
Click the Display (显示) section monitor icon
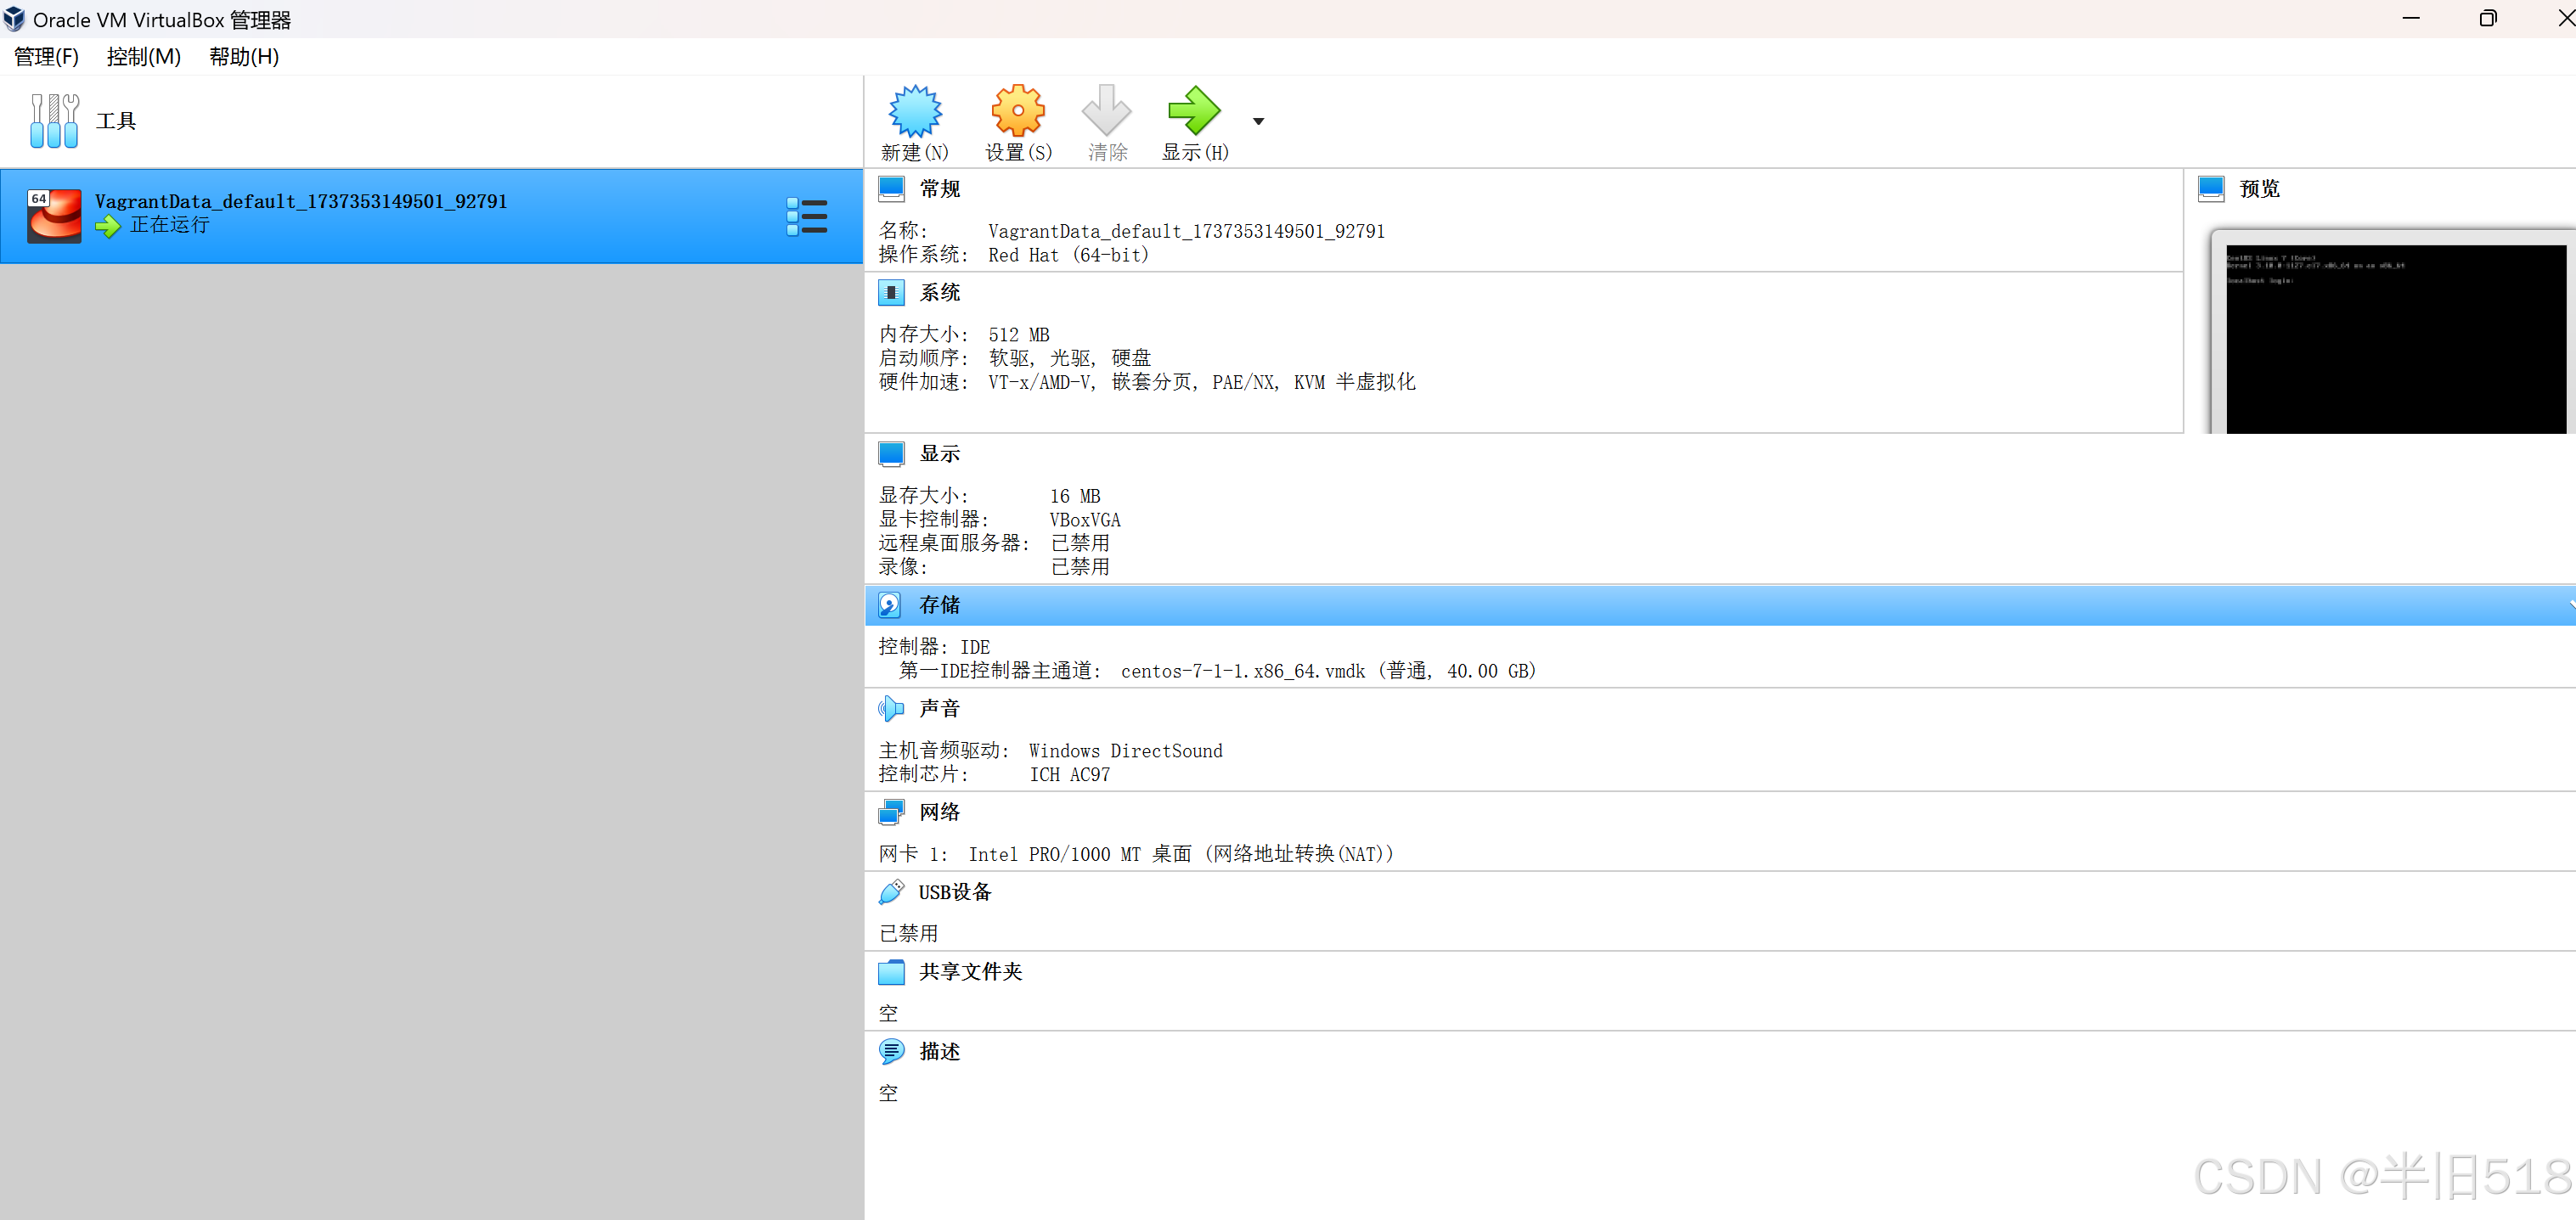click(x=891, y=454)
